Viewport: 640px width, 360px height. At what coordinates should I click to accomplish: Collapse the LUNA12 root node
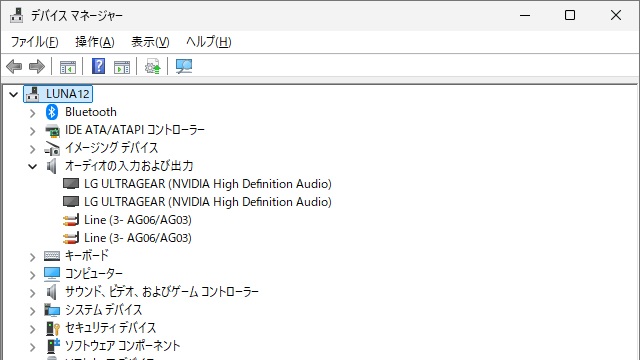pos(13,95)
